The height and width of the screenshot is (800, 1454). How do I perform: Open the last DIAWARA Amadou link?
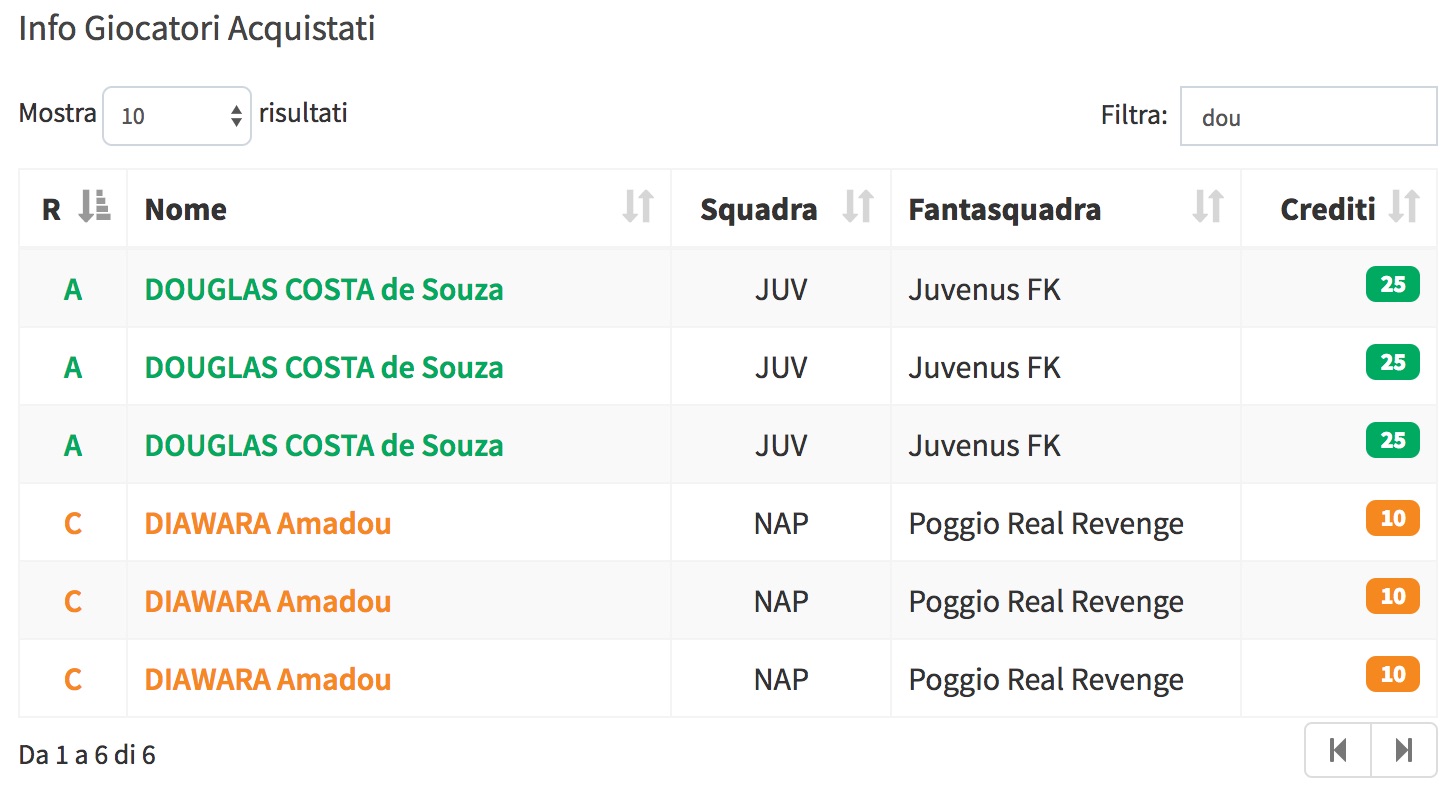[268, 679]
